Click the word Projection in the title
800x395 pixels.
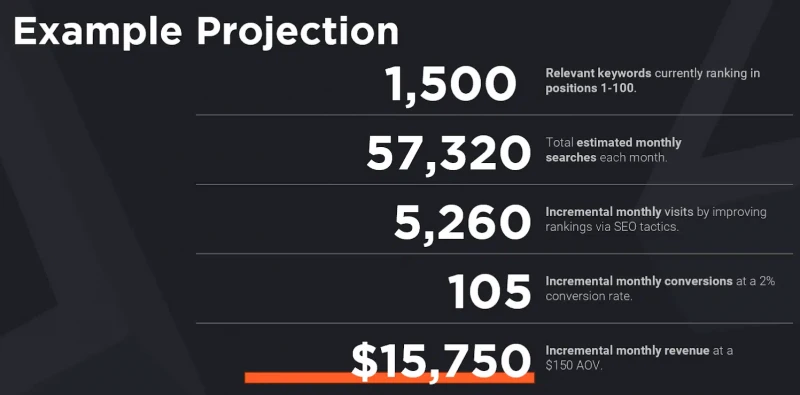pos(298,32)
